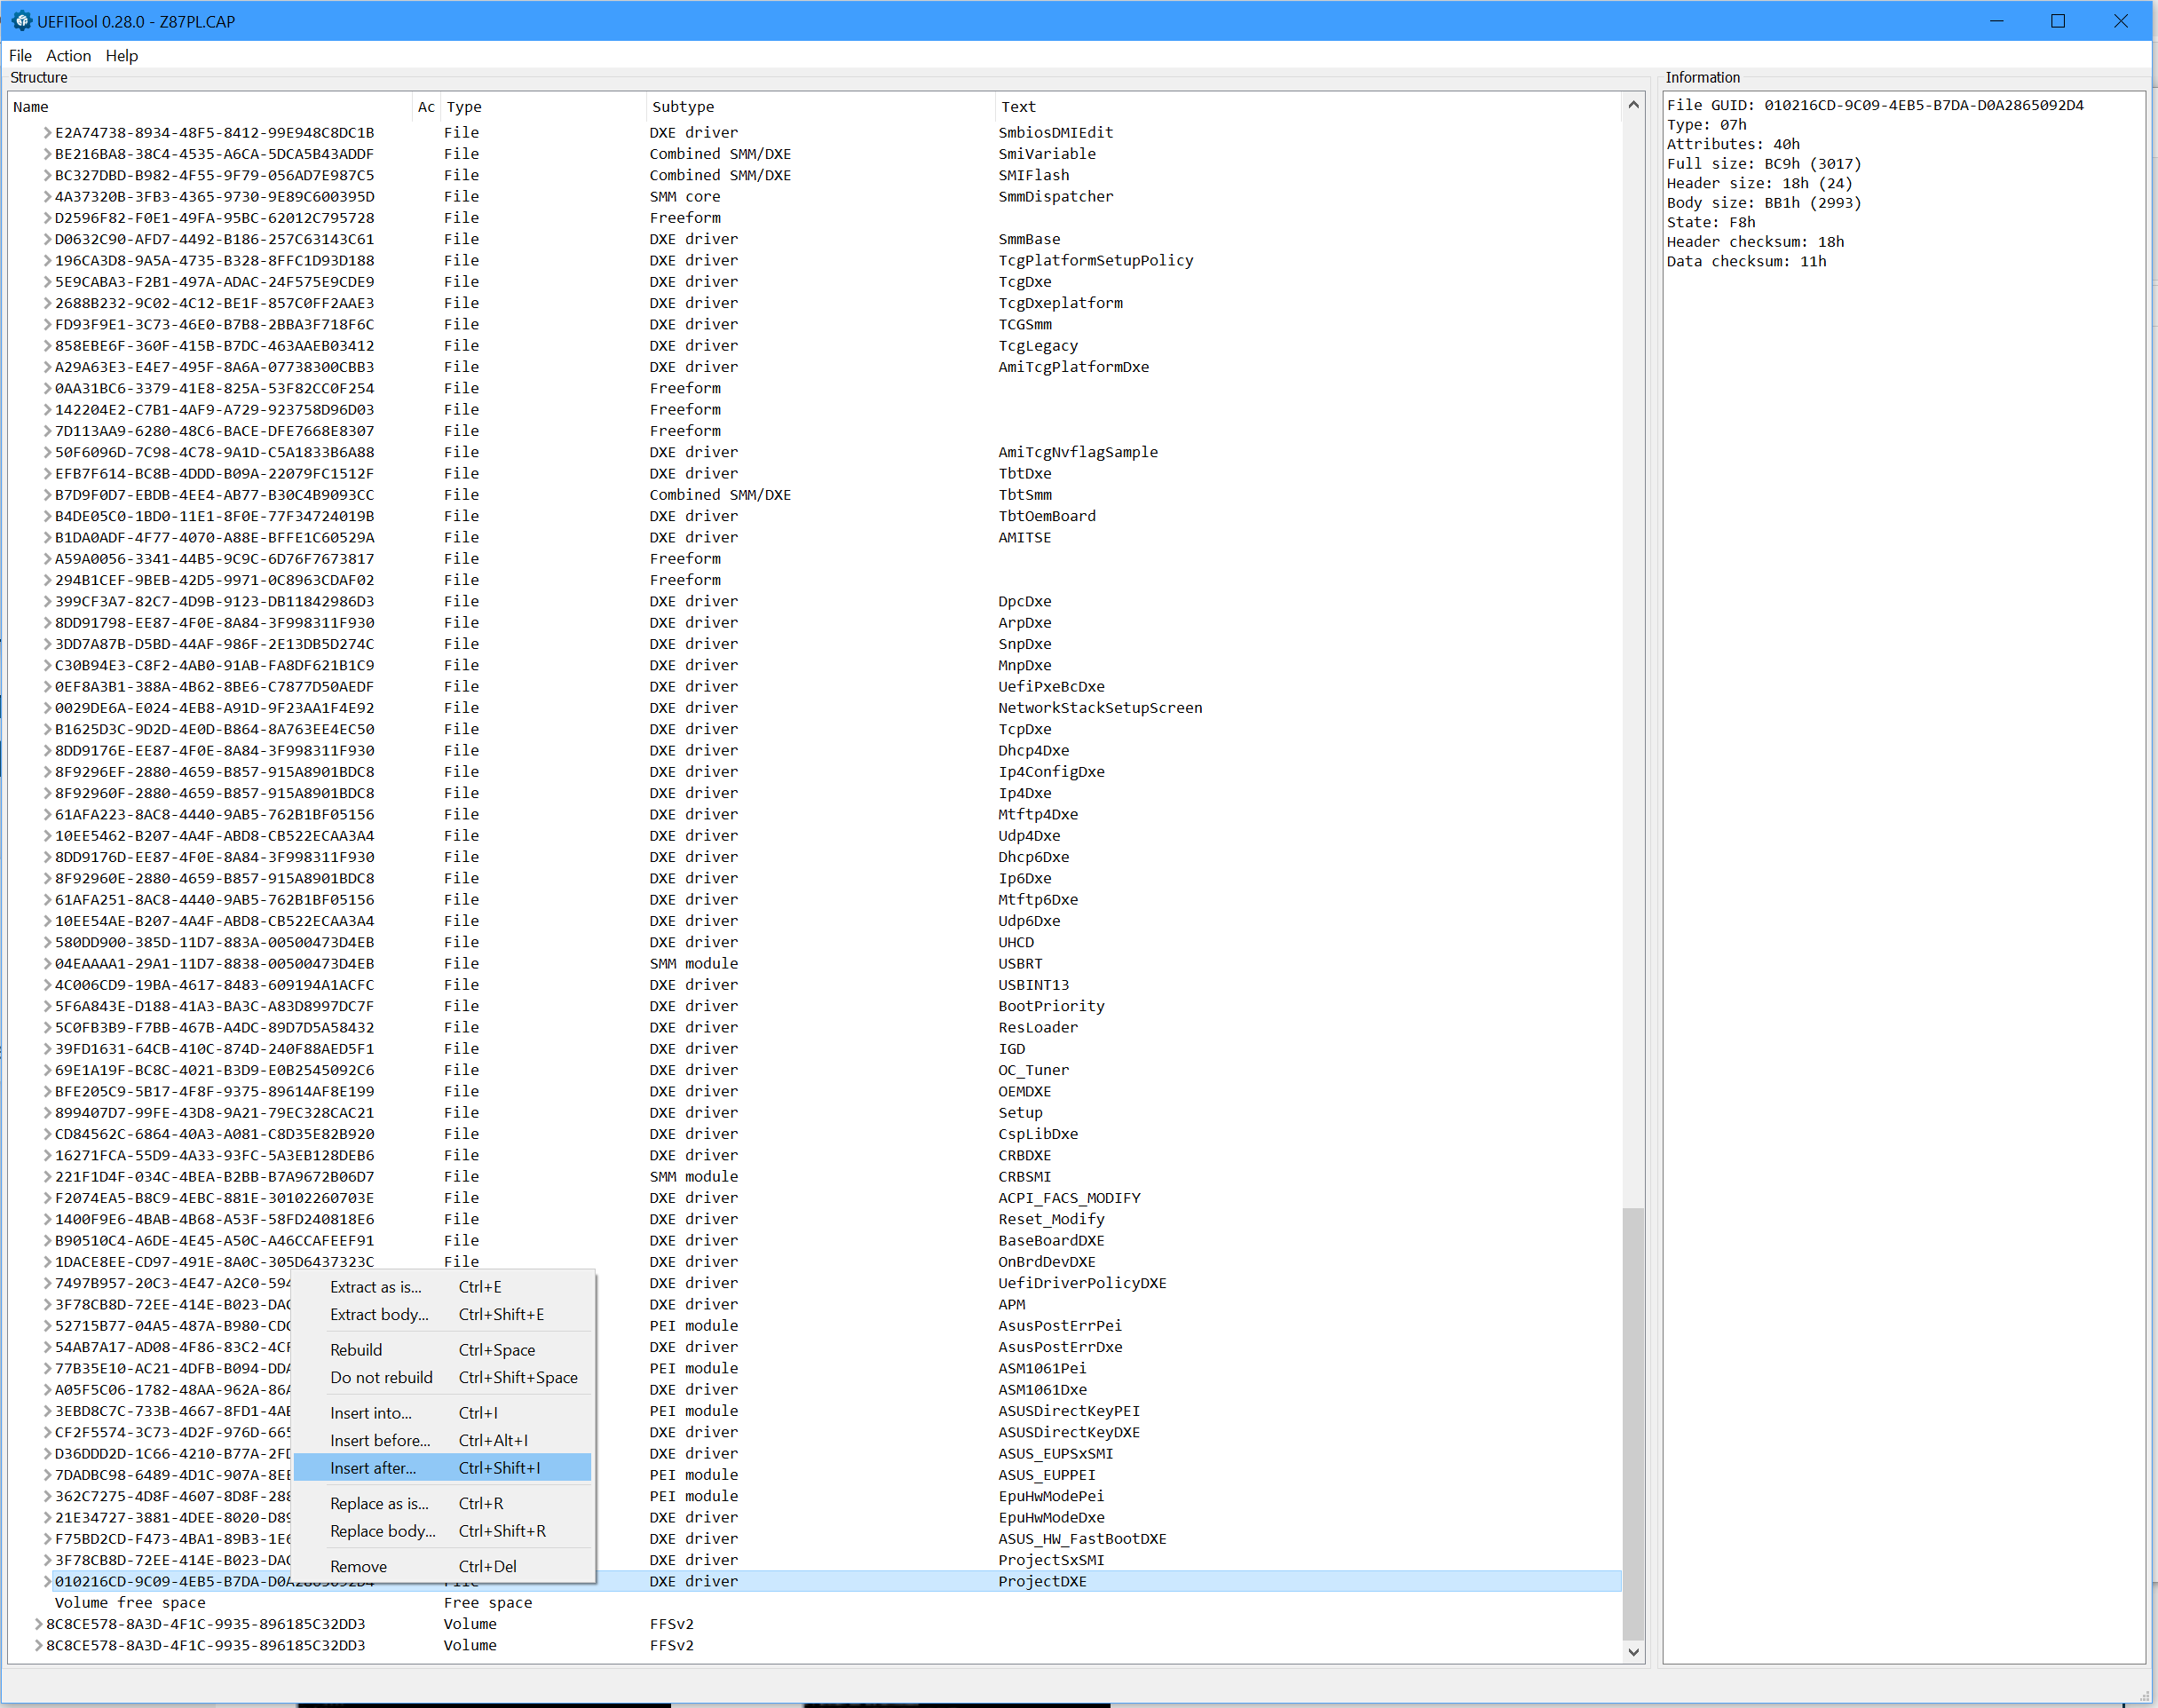Select the BaseBoardDXE row
Viewport: 2158px width, 1708px height.
tap(815, 1241)
